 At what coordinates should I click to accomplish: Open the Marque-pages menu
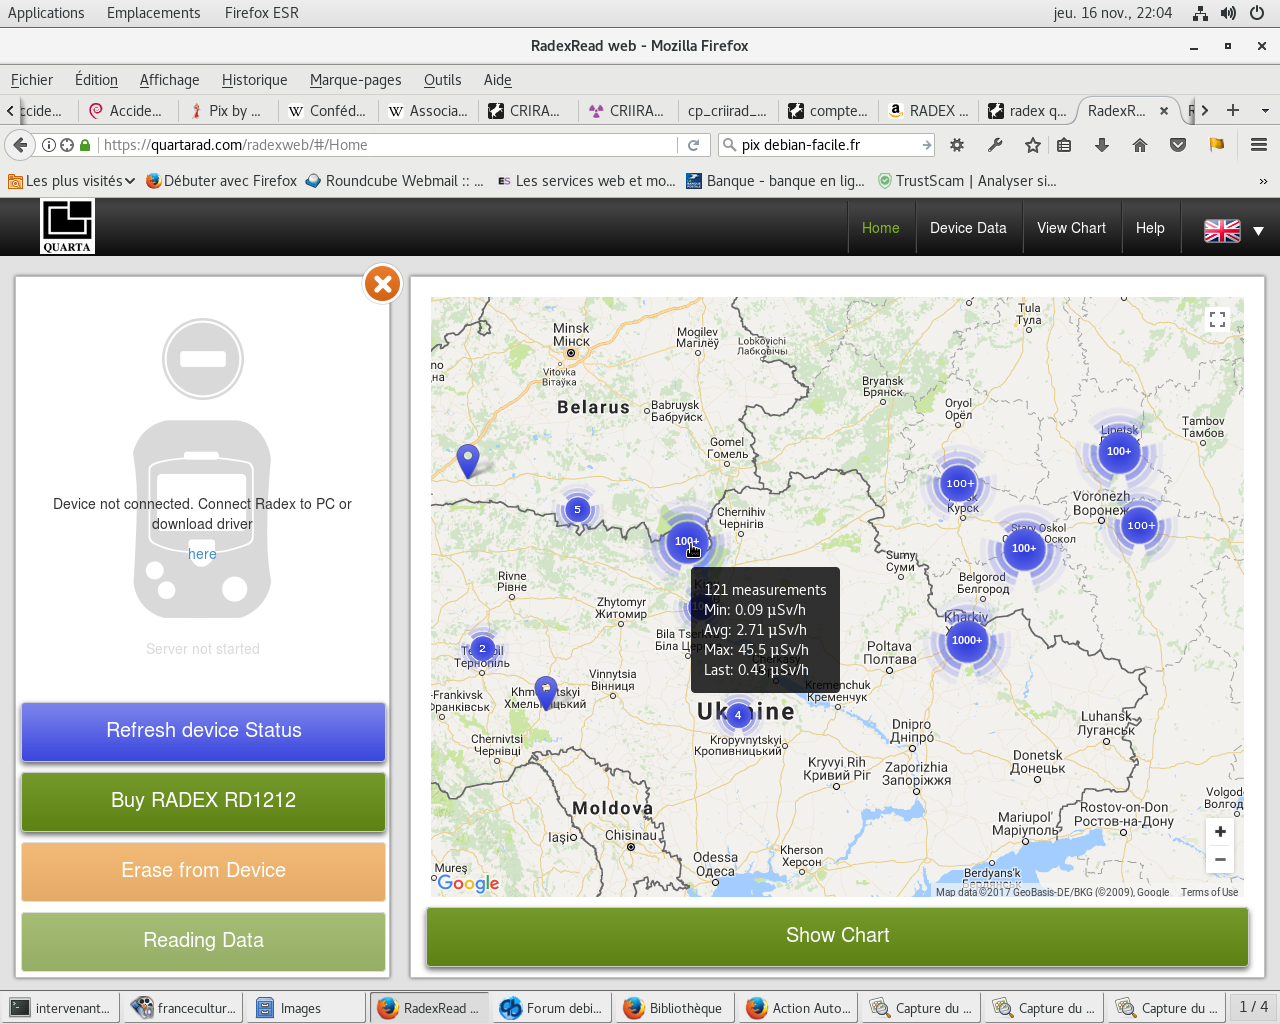[355, 80]
